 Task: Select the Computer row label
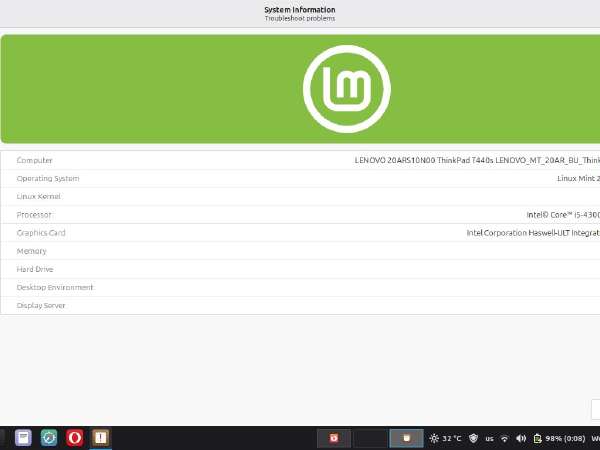tap(34, 160)
